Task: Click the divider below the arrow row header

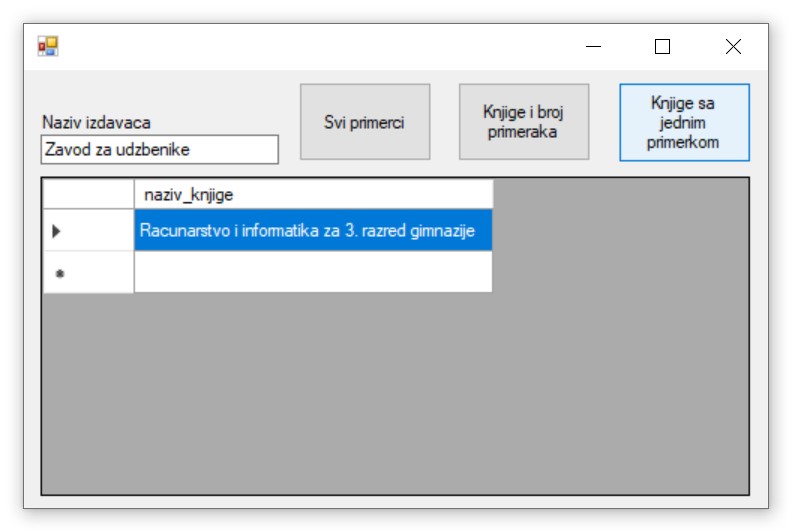Action: point(88,251)
